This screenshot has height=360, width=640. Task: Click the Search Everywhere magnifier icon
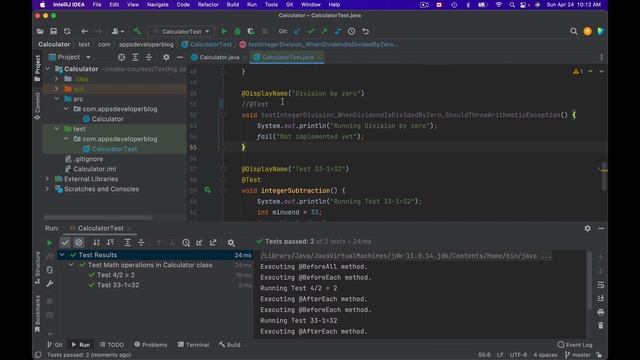[x=574, y=31]
